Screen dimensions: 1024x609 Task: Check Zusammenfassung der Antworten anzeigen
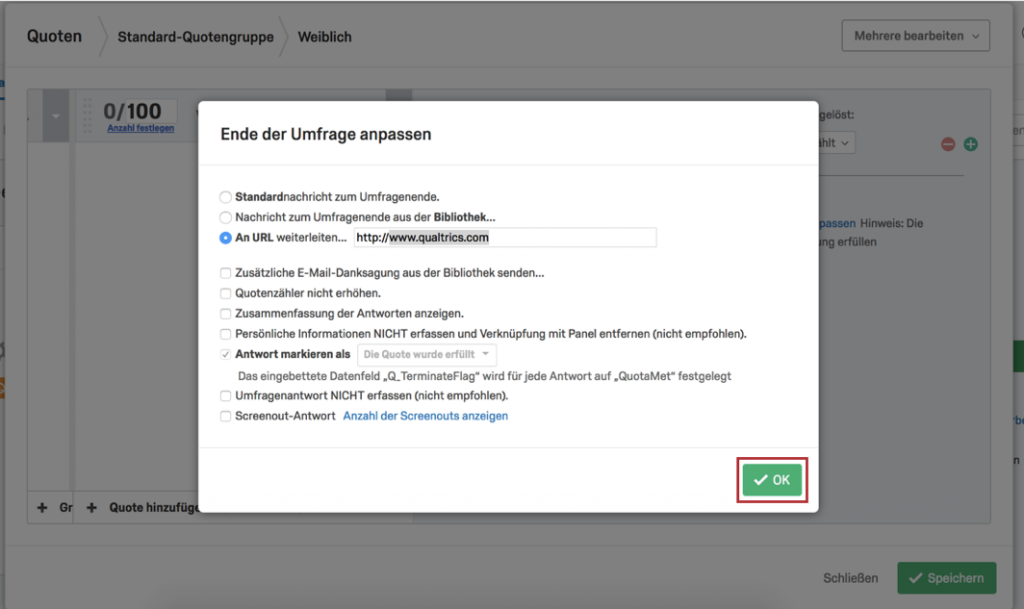click(225, 313)
